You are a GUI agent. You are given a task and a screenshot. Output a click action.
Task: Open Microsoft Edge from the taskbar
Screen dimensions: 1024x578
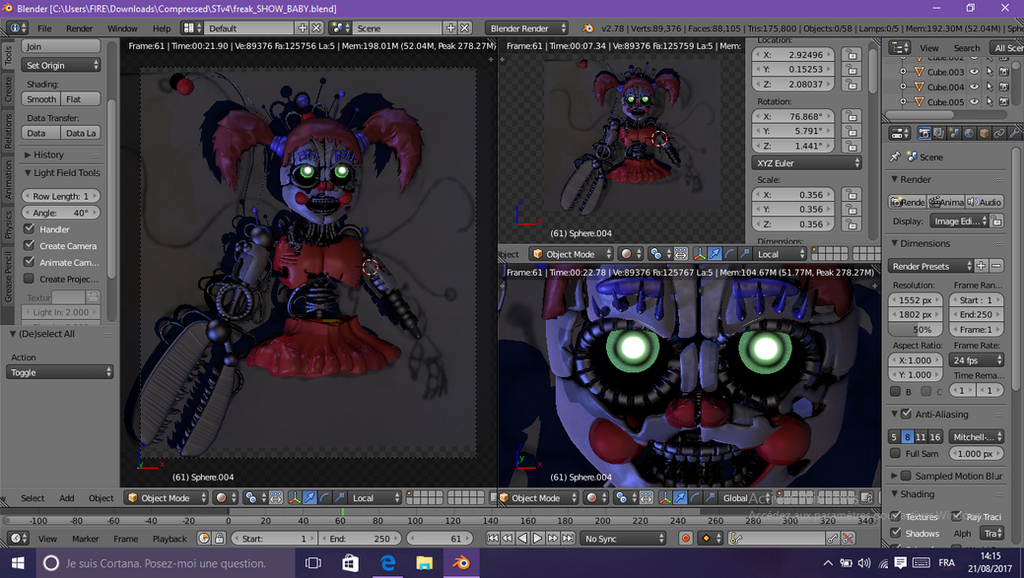pos(387,563)
